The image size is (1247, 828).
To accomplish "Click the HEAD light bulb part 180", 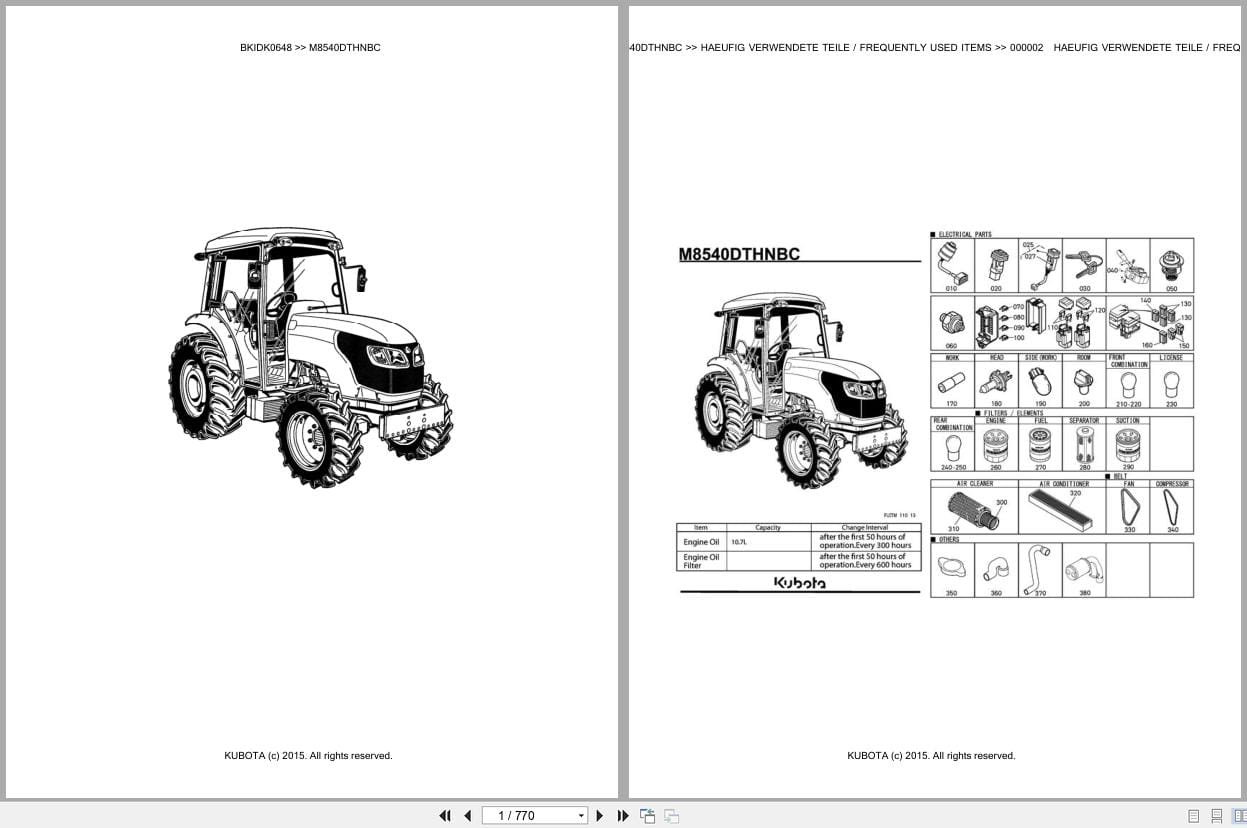I will pos(996,381).
